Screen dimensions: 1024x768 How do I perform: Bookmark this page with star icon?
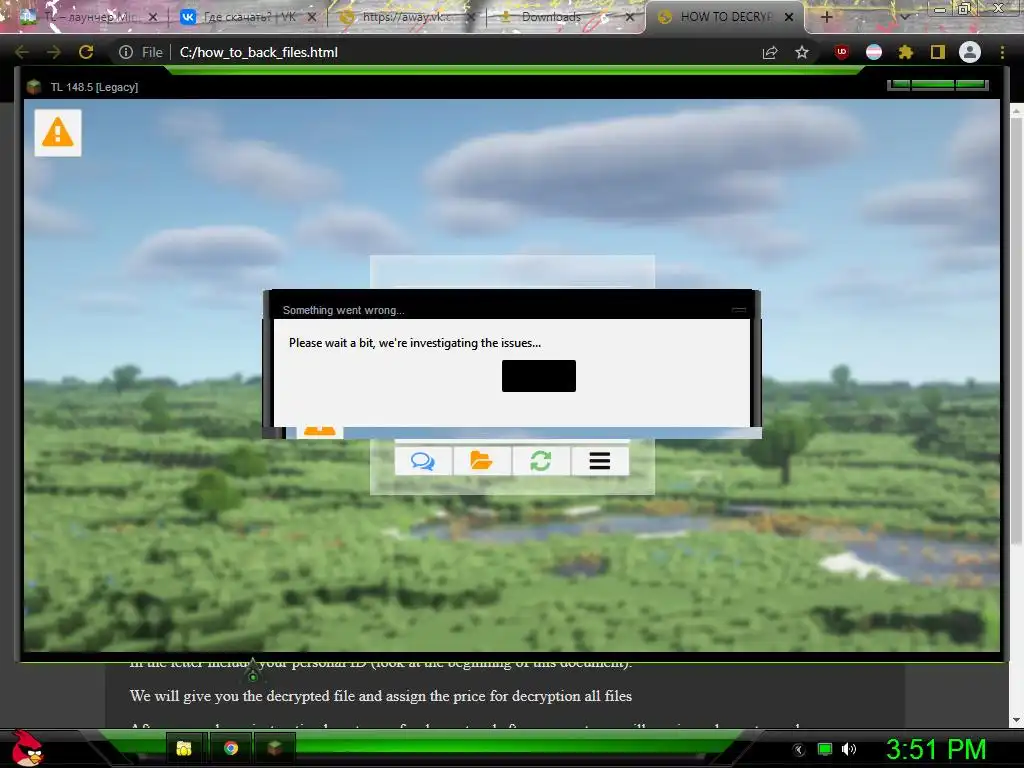point(802,52)
